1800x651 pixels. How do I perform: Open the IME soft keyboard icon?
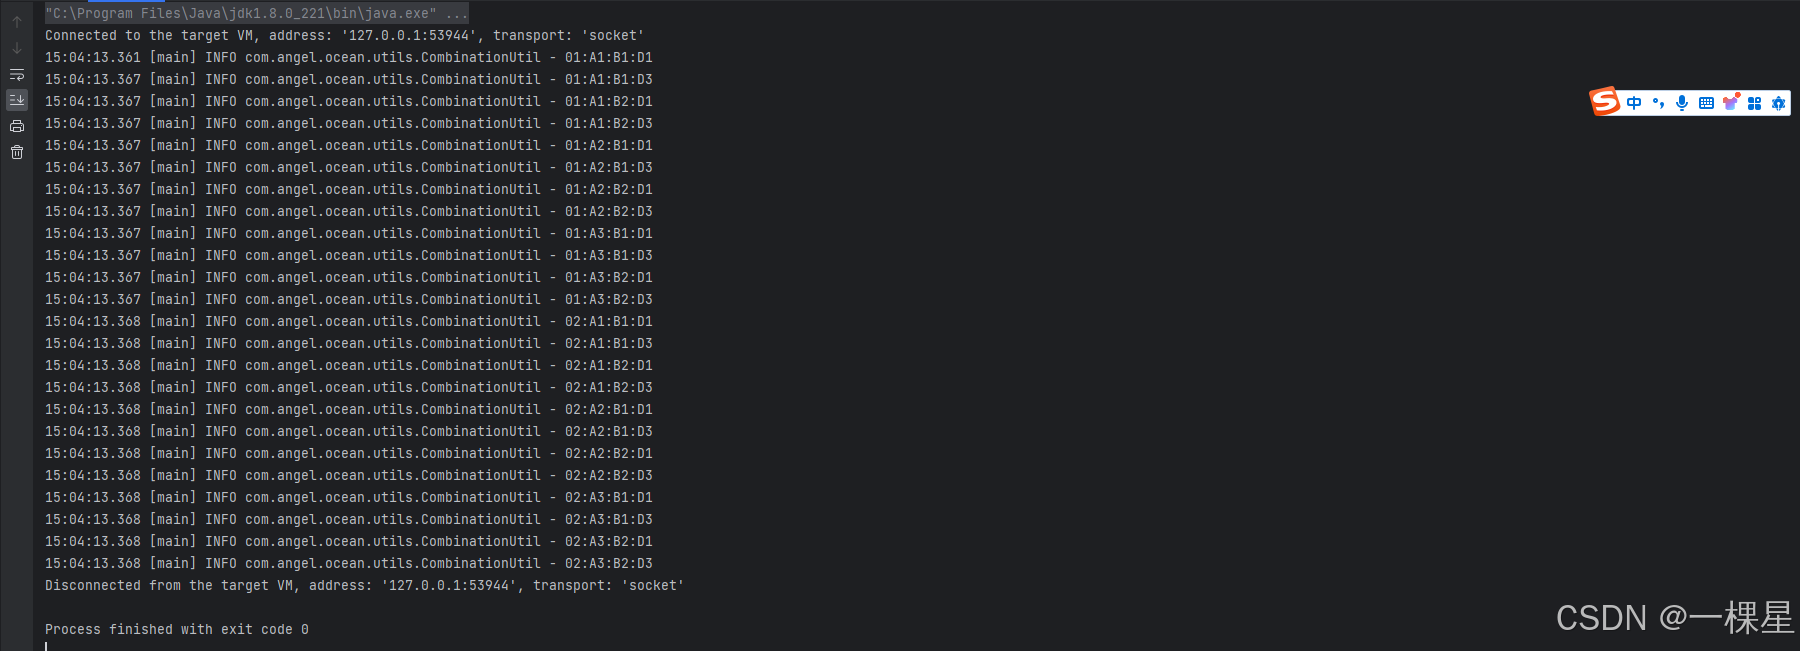[1706, 103]
